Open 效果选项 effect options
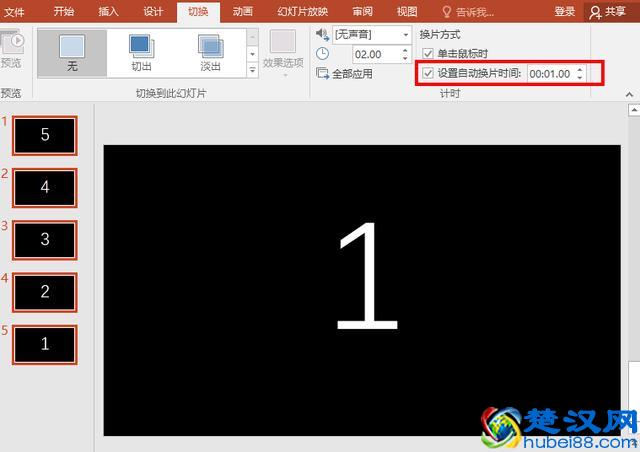 [283, 53]
